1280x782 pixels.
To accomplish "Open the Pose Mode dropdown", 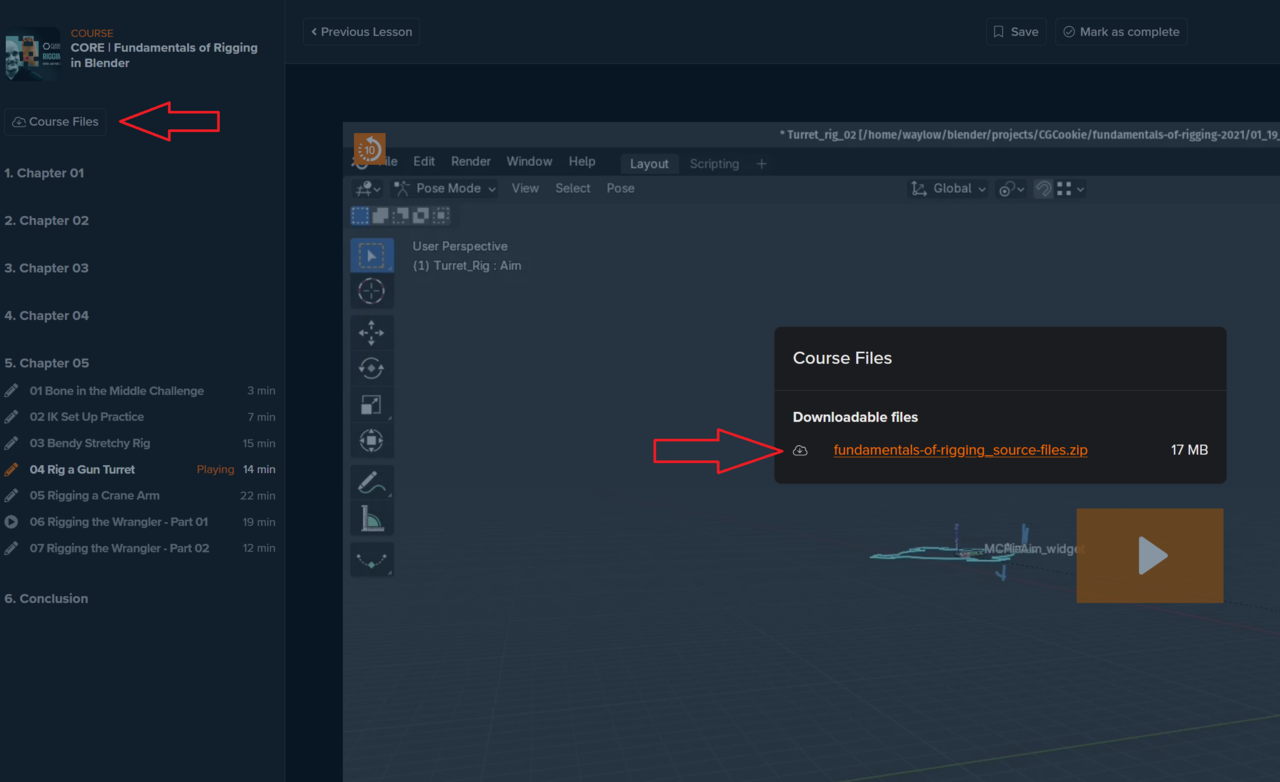I will (445, 189).
